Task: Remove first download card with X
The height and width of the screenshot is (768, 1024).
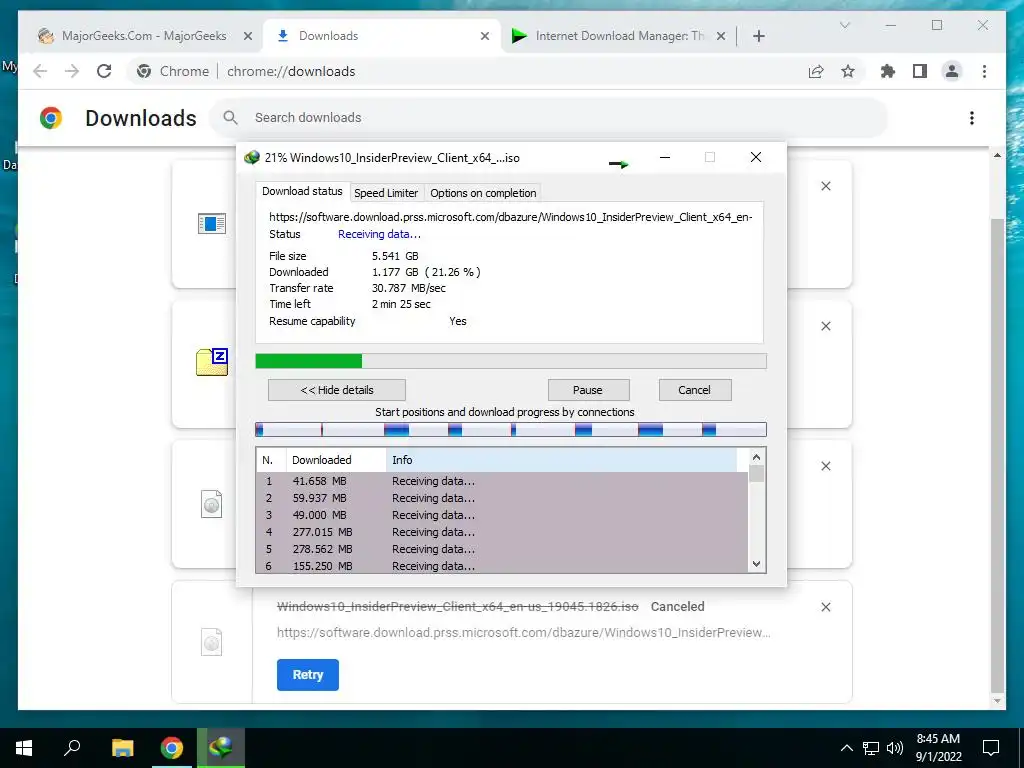Action: point(825,186)
